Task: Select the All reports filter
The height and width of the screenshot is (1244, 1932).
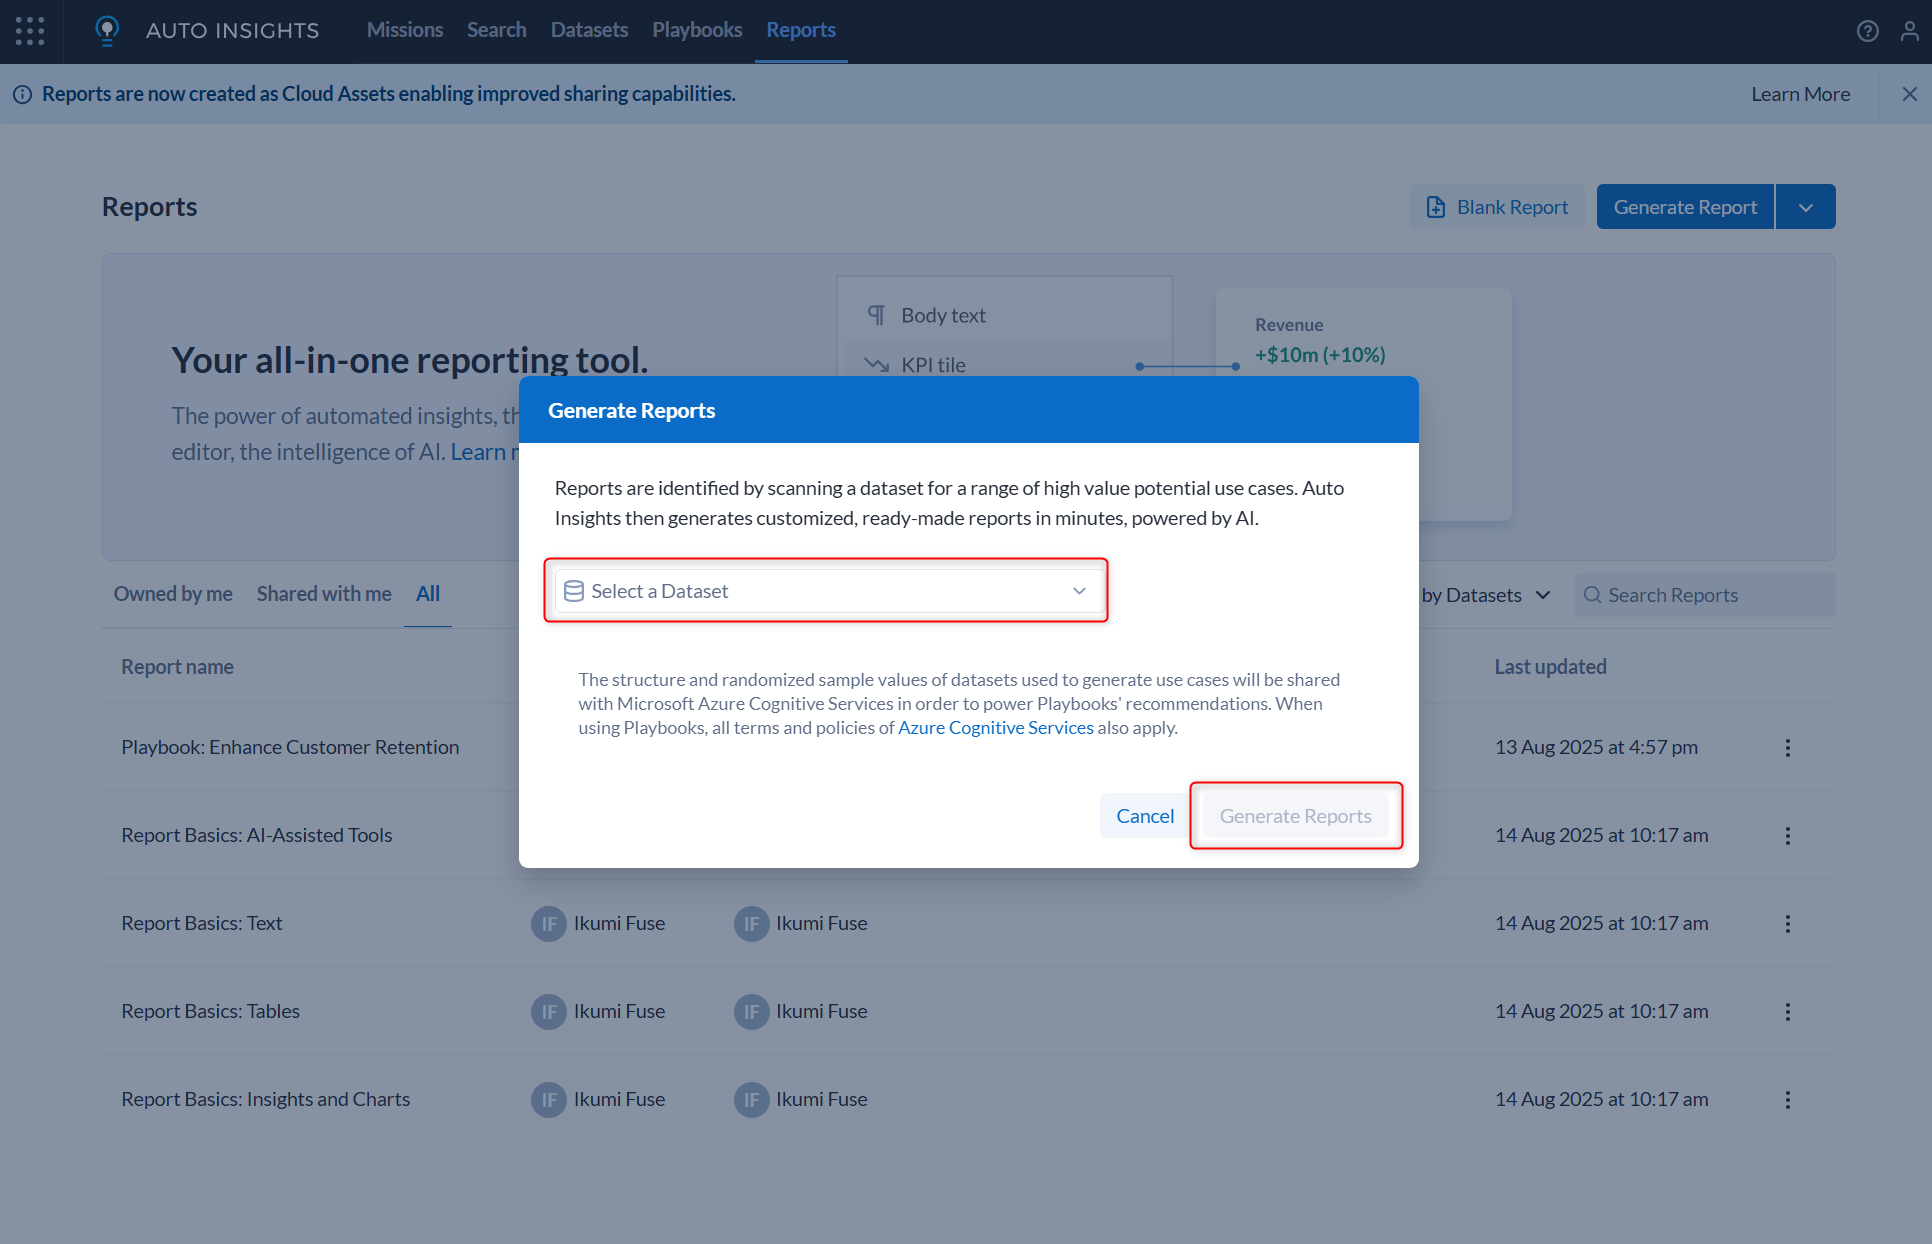Action: 428,594
